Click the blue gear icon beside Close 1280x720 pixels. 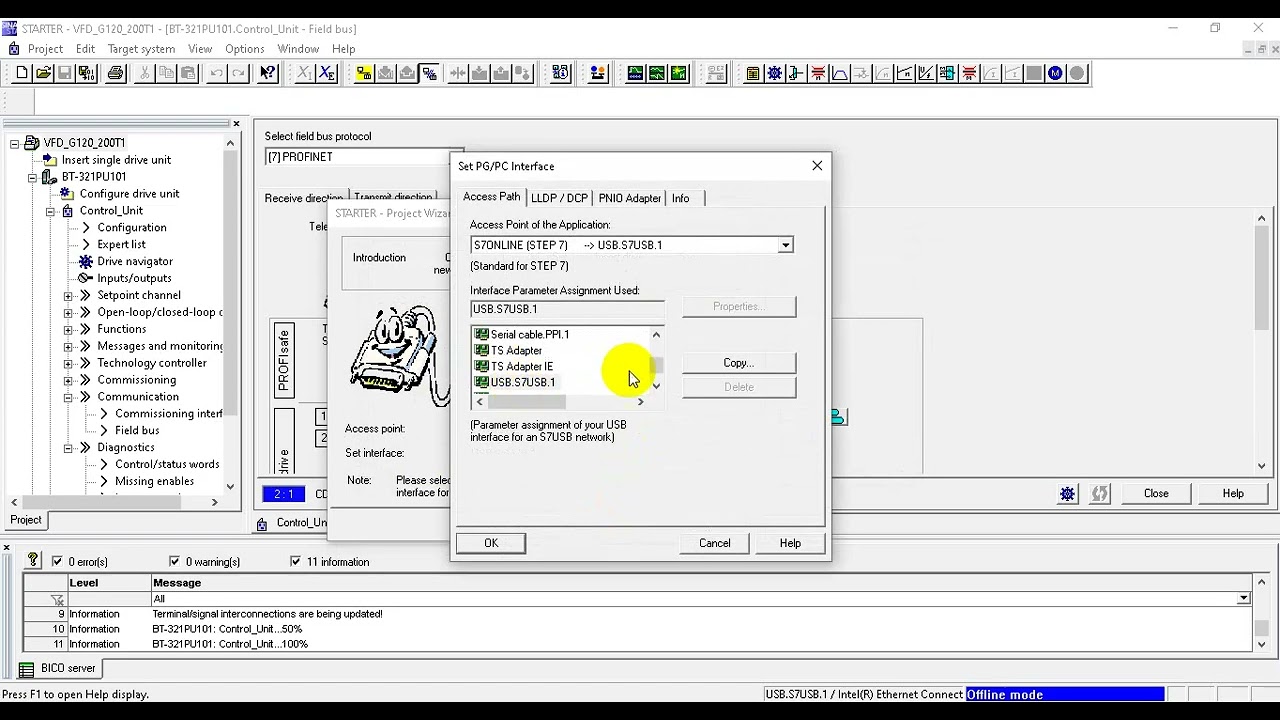pyautogui.click(x=1068, y=493)
